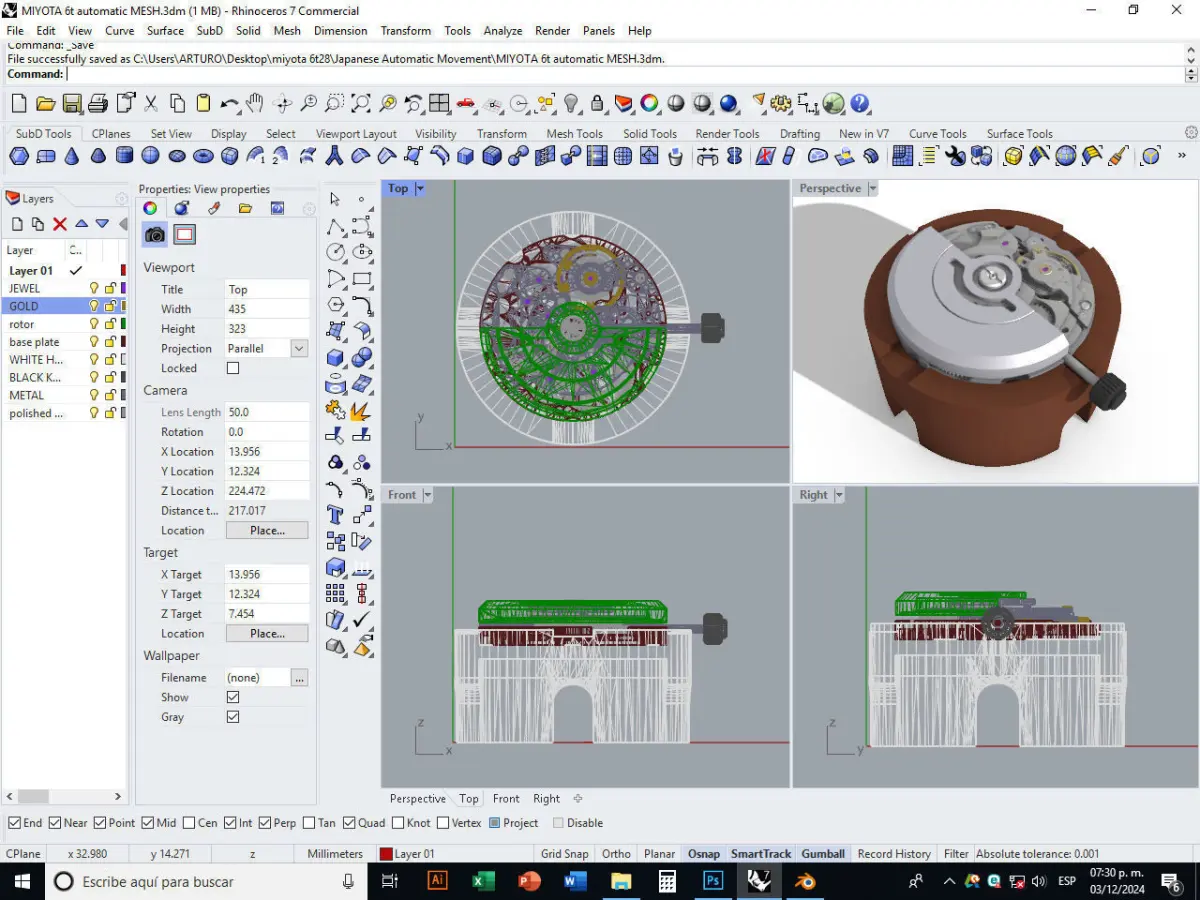Click the red car icon in the toolbar
Viewport: 1200px width, 900px height.
click(x=465, y=103)
